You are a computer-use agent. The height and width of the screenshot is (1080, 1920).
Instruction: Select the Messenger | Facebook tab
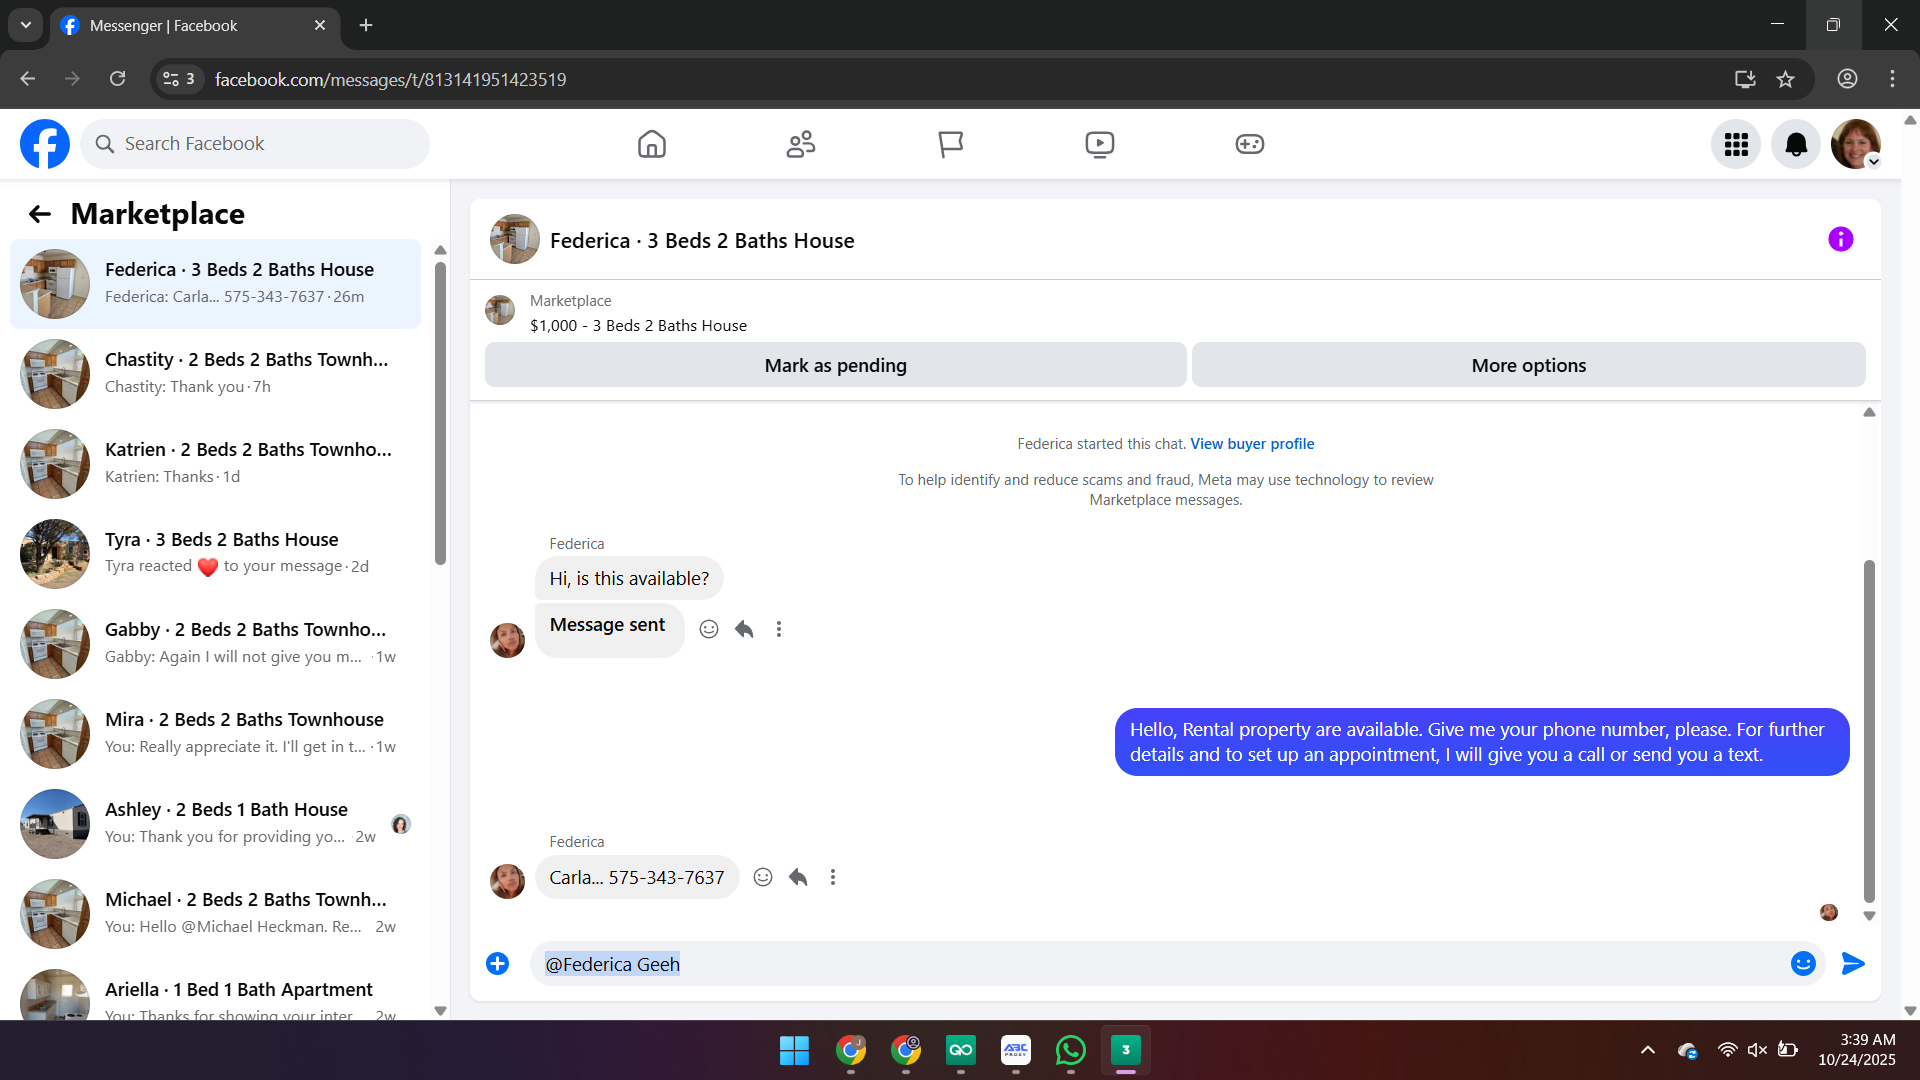pyautogui.click(x=194, y=26)
